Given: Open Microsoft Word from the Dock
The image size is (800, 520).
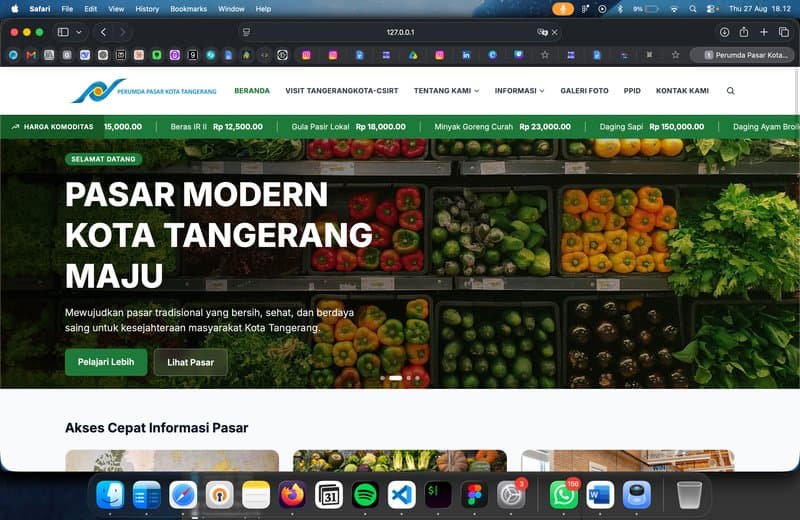Looking at the screenshot, I should point(600,494).
